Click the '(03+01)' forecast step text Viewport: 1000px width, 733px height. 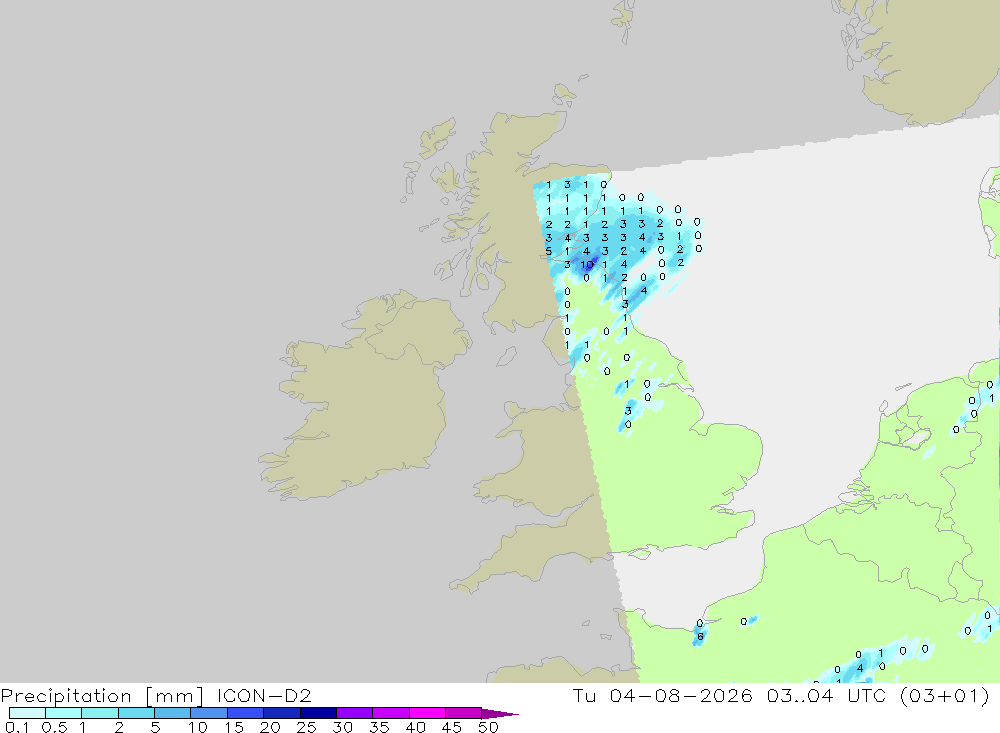[945, 695]
